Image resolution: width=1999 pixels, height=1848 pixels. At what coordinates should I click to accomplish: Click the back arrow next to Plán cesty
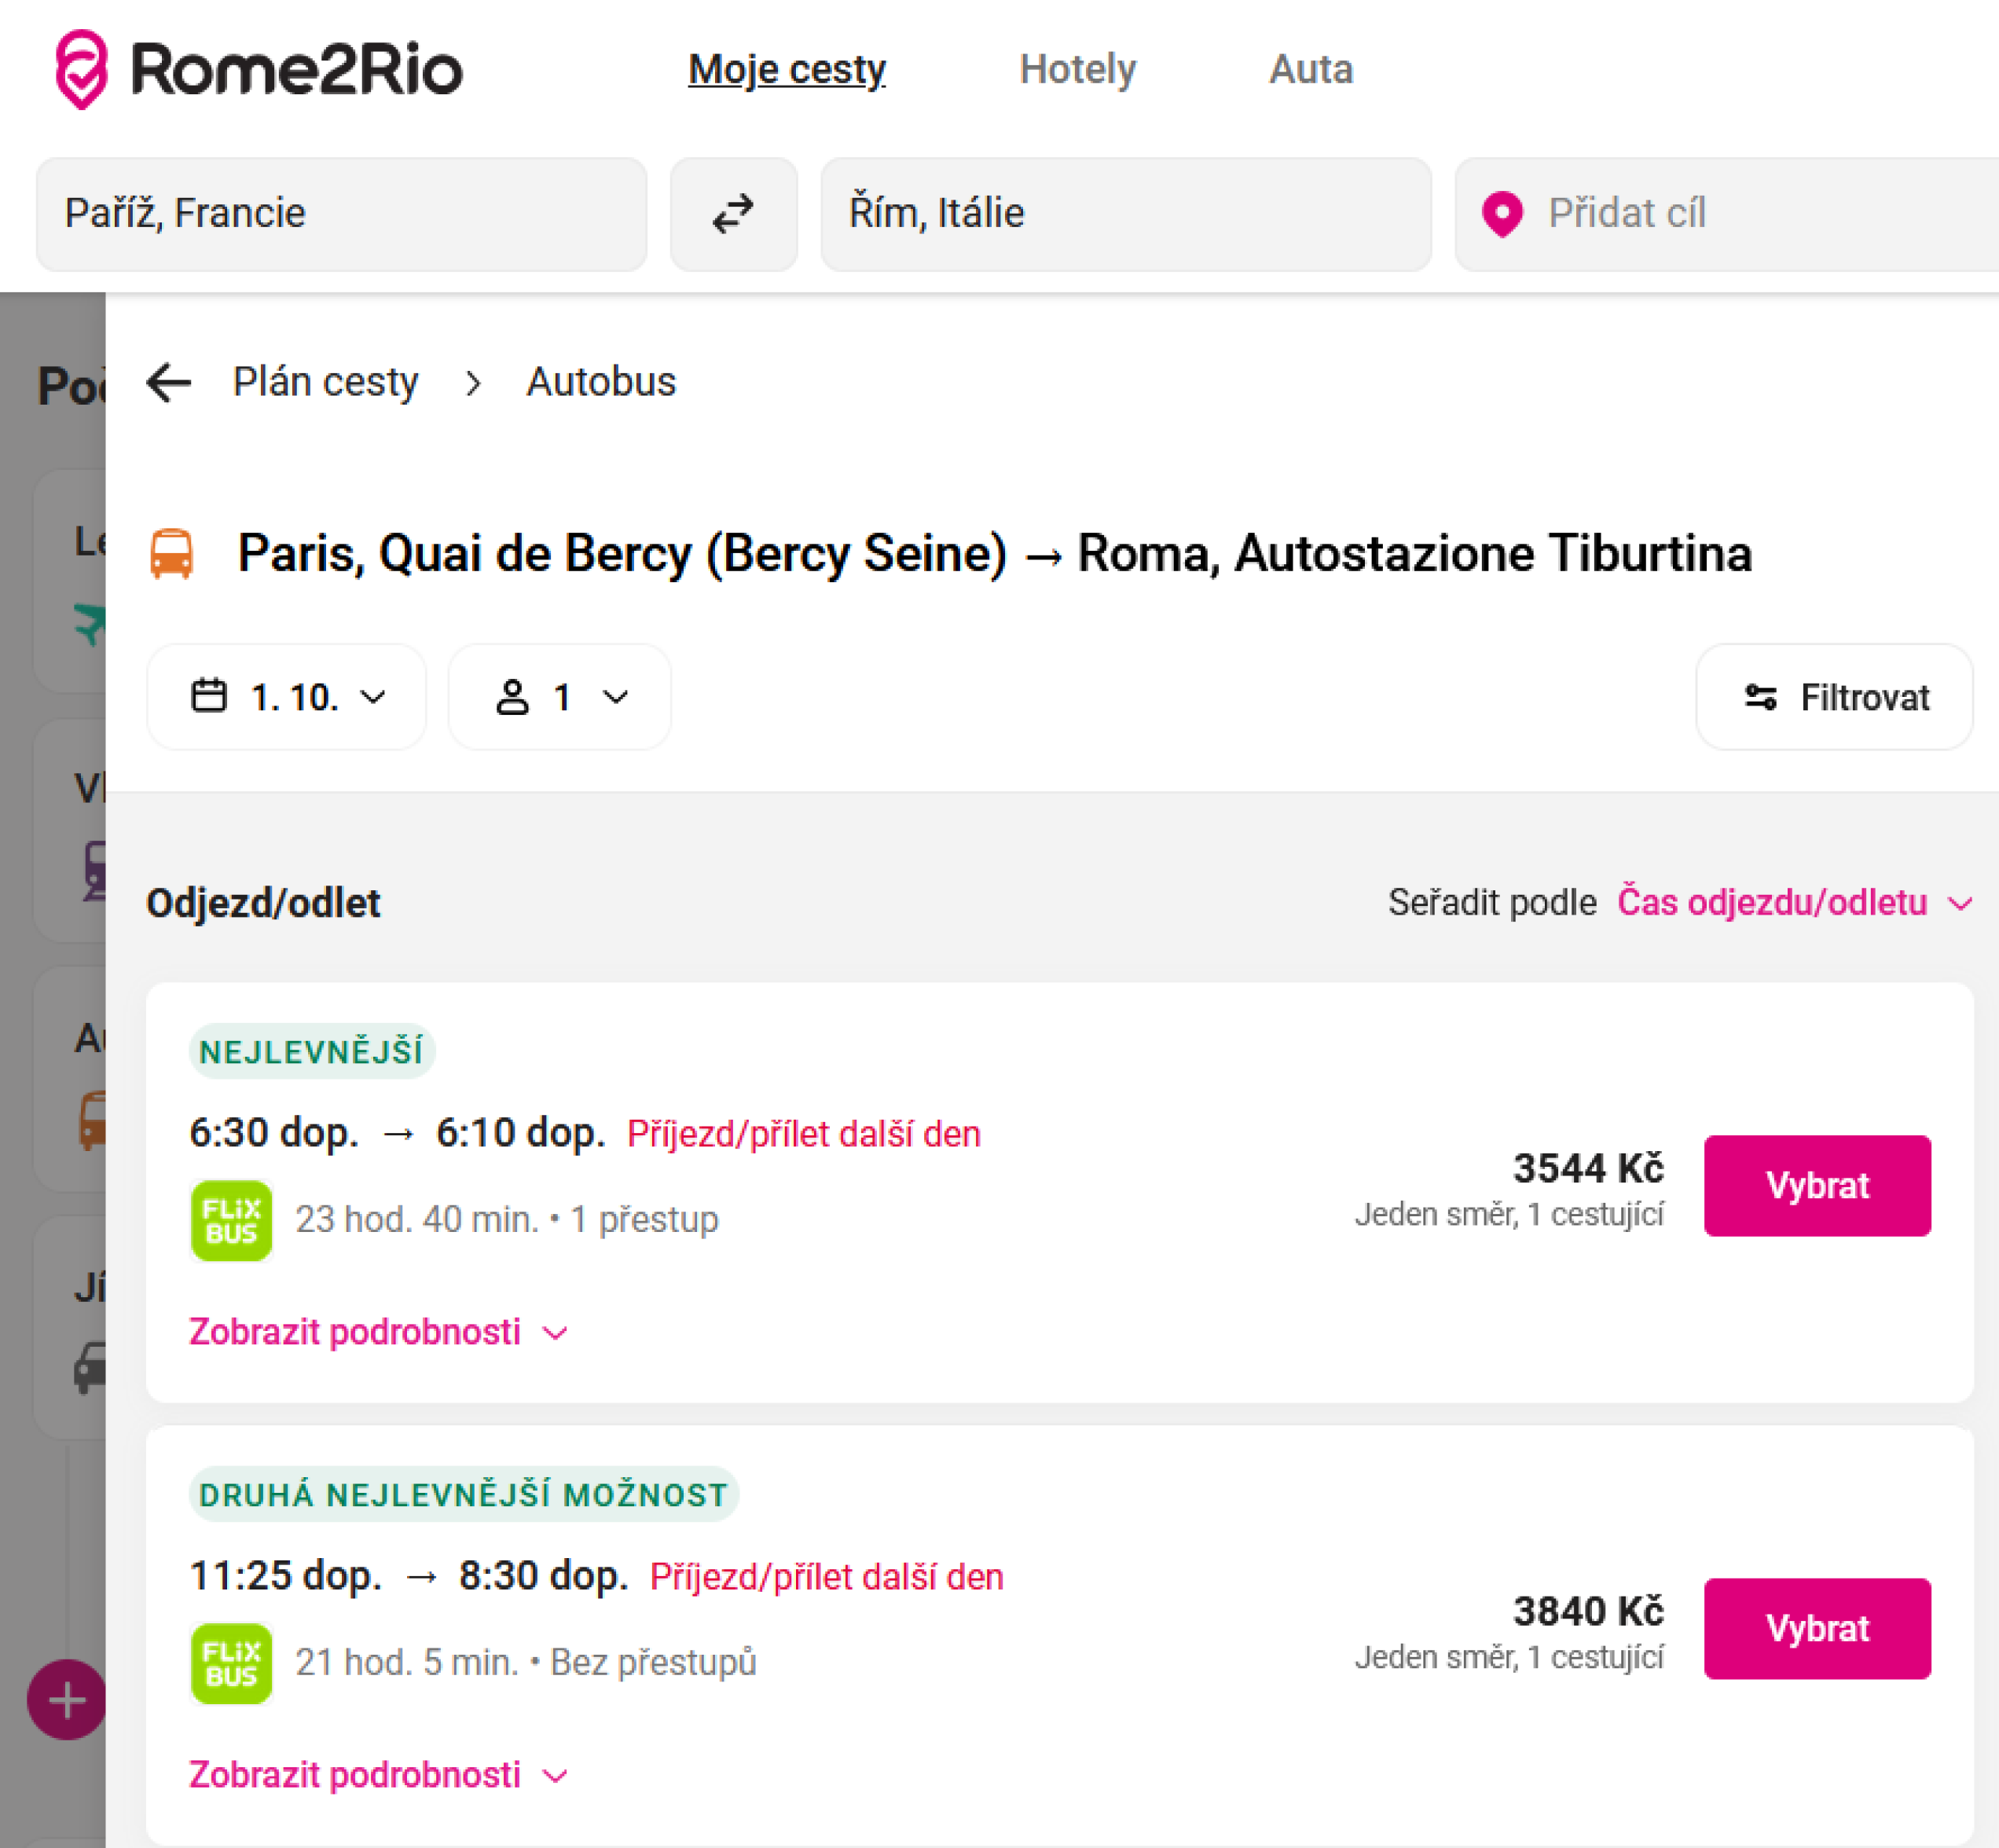pyautogui.click(x=168, y=382)
